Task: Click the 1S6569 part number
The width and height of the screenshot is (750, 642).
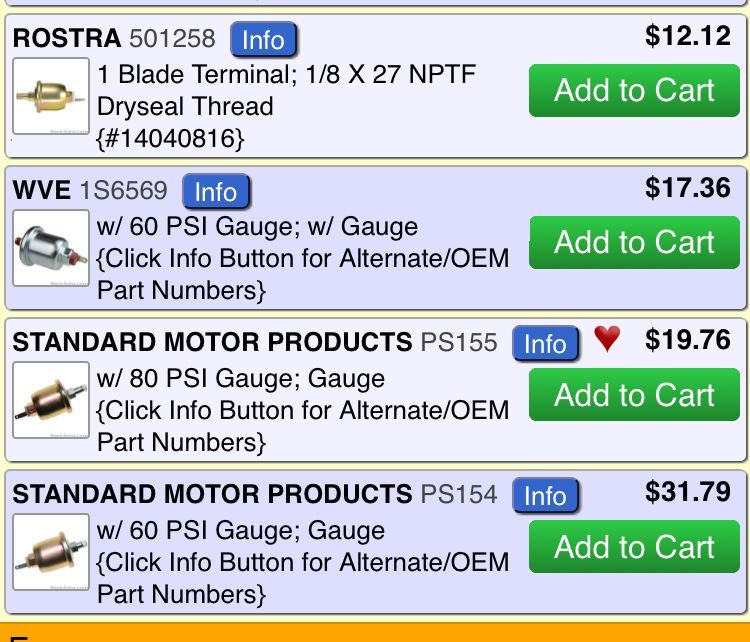Action: click(124, 190)
